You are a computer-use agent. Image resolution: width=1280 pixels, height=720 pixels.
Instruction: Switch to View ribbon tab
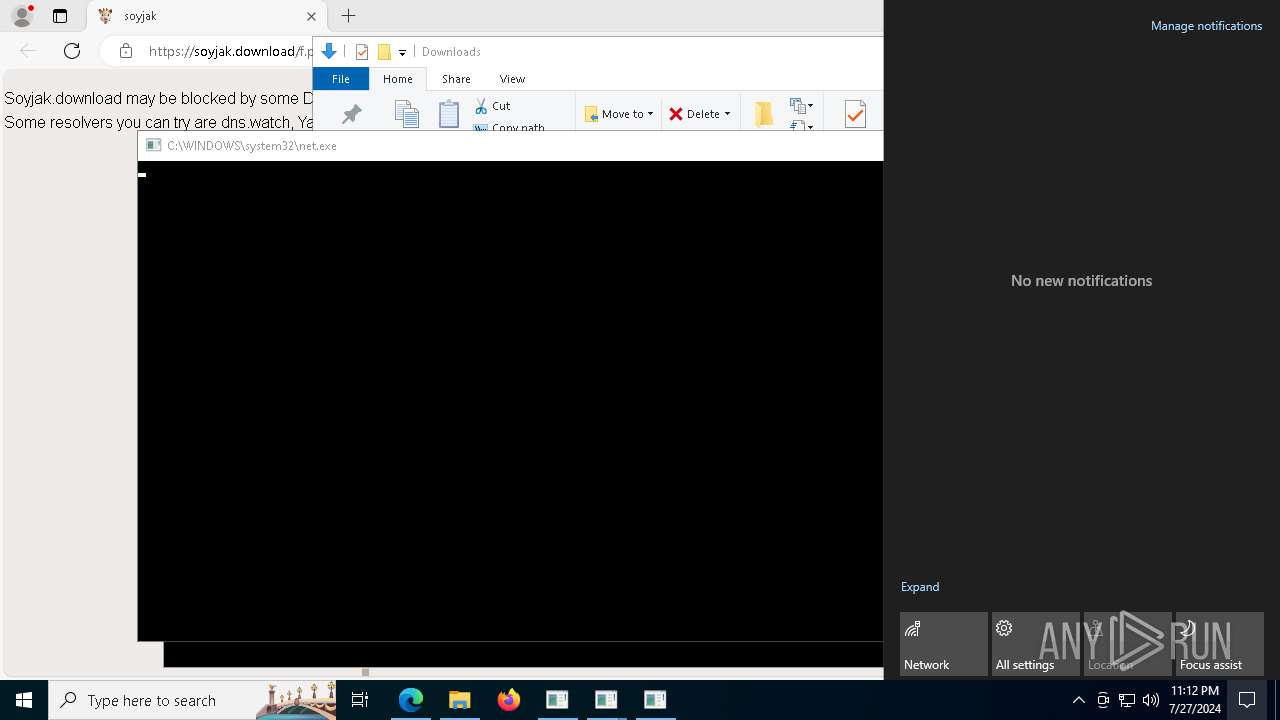512,78
